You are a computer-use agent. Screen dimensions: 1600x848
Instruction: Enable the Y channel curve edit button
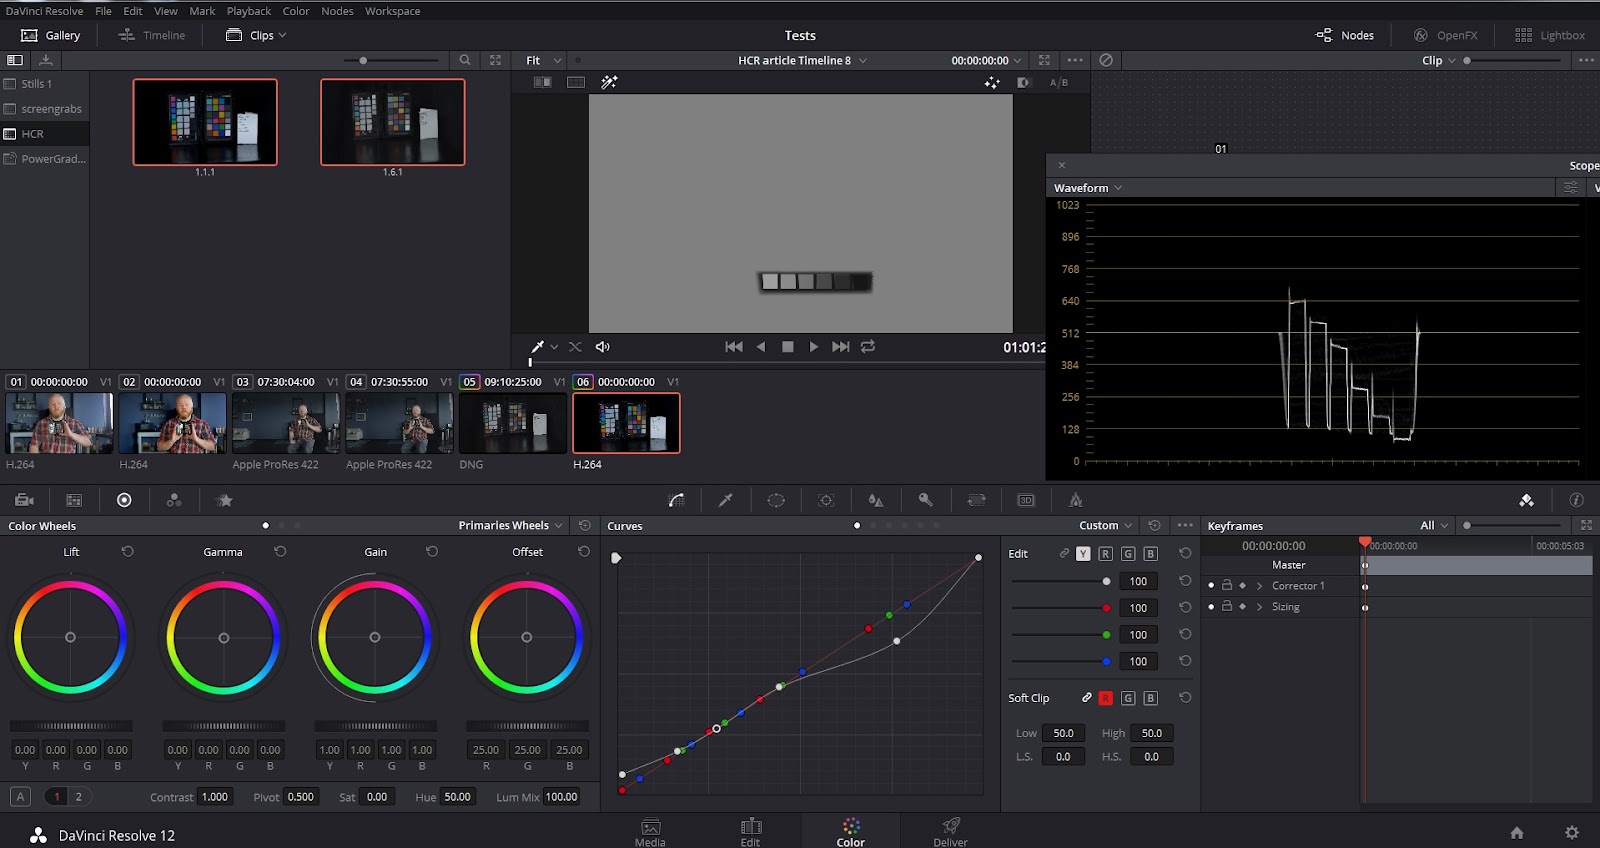click(1083, 554)
